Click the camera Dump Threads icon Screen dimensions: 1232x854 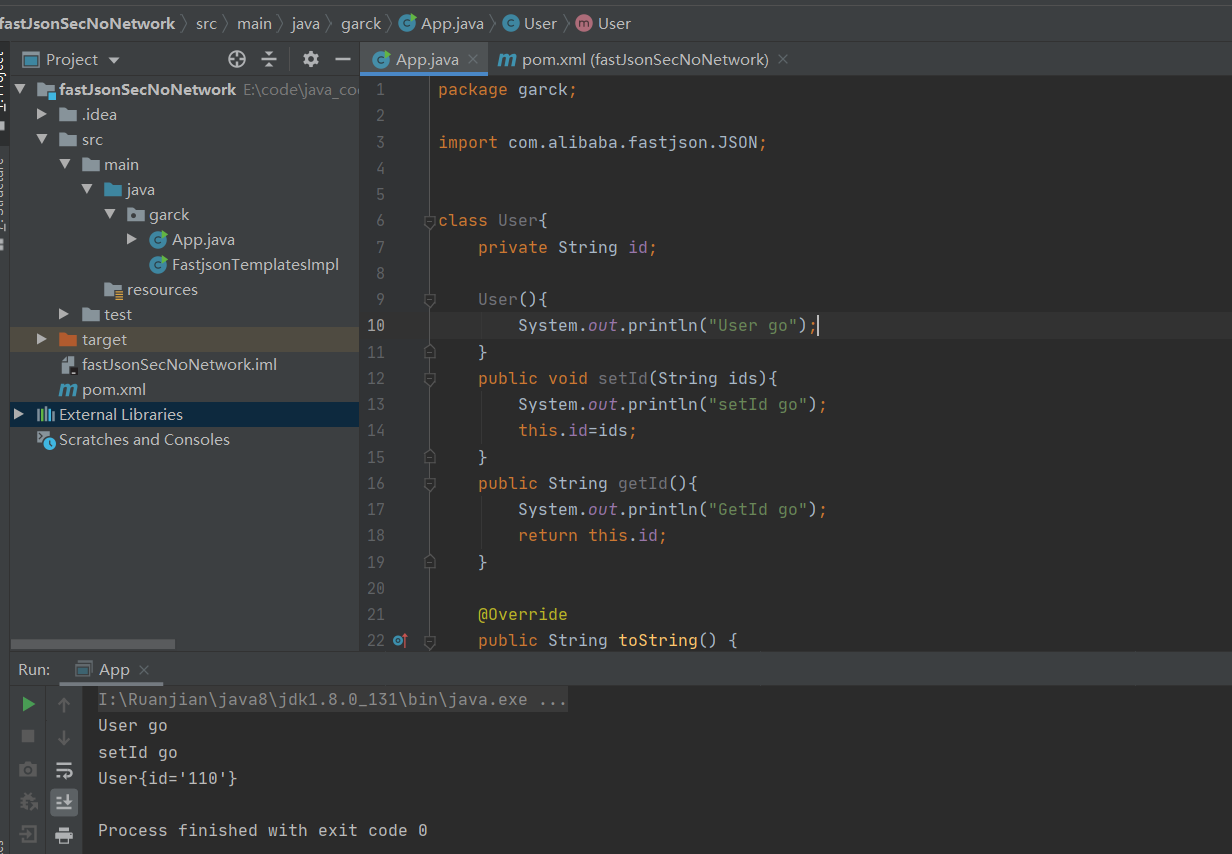click(28, 769)
